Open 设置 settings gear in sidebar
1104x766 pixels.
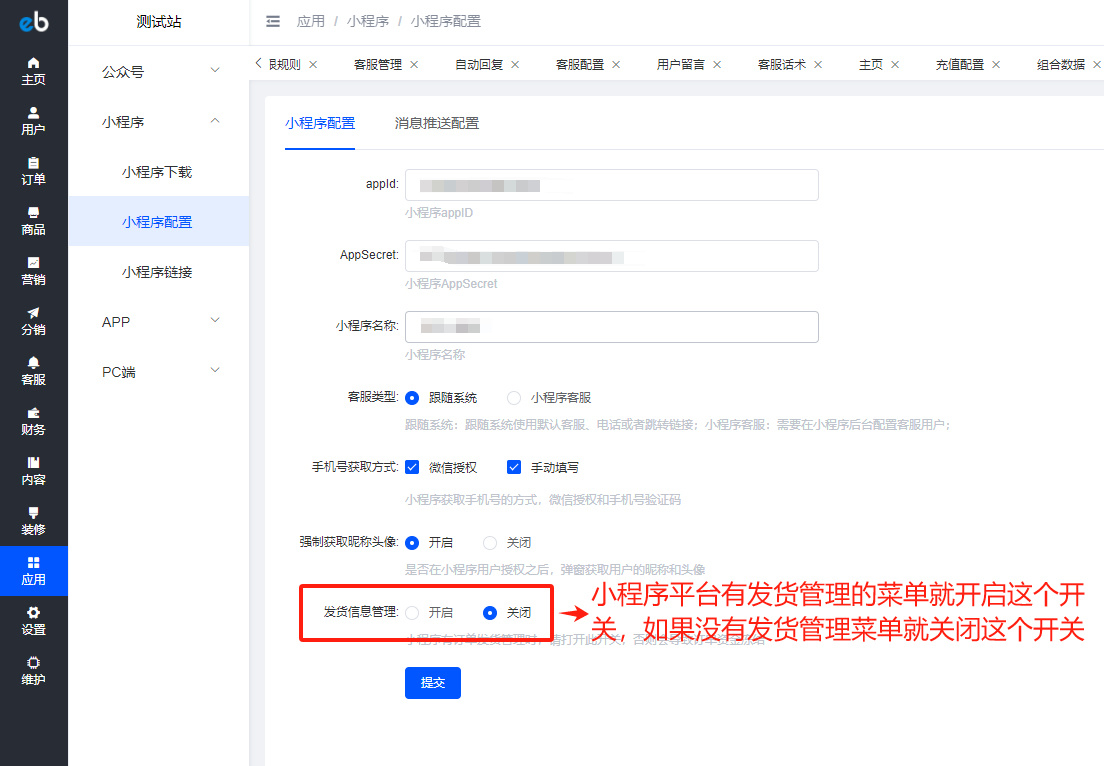click(x=33, y=621)
